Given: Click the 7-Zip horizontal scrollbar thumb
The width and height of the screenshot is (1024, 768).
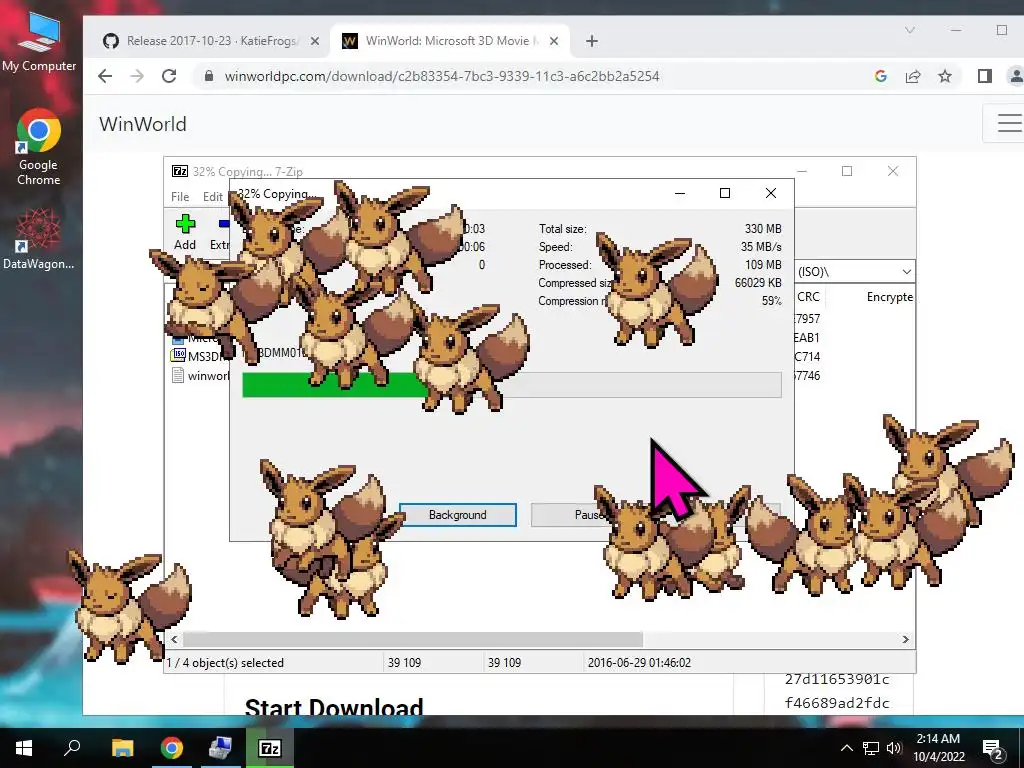Looking at the screenshot, I should coord(413,639).
